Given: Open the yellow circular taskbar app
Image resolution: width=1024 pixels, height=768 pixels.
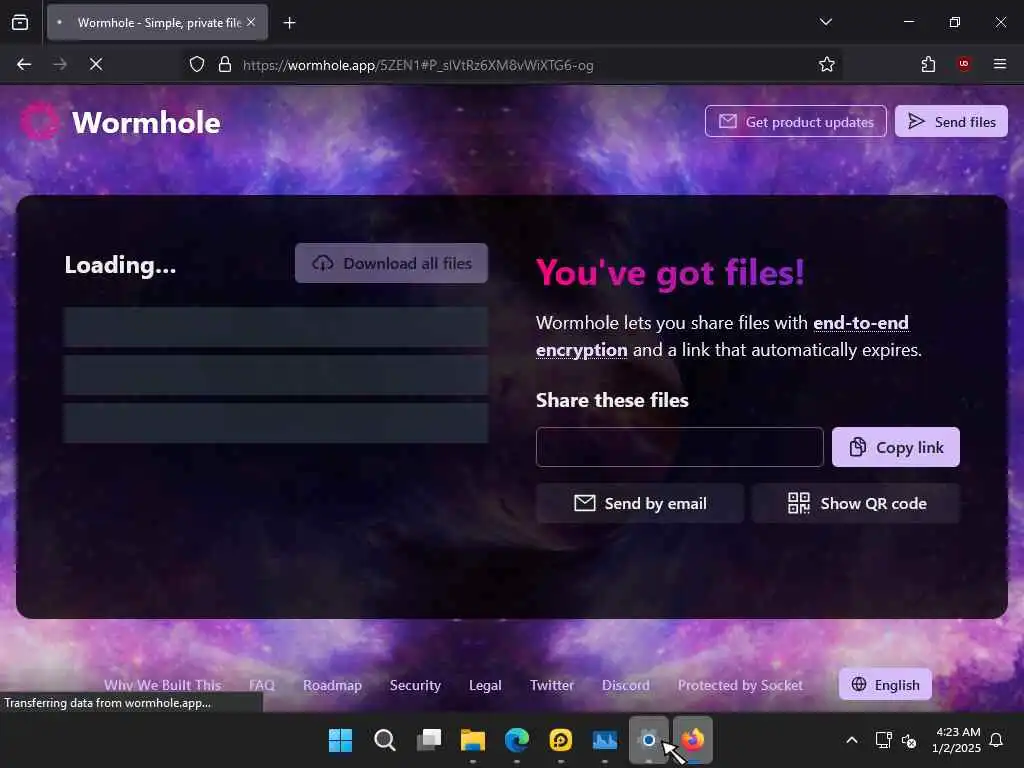Looking at the screenshot, I should click(561, 740).
